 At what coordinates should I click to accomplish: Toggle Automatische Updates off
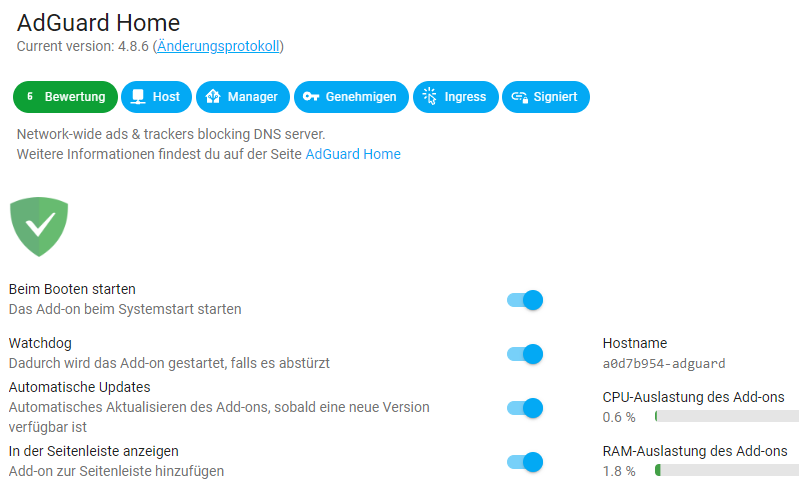(x=525, y=408)
